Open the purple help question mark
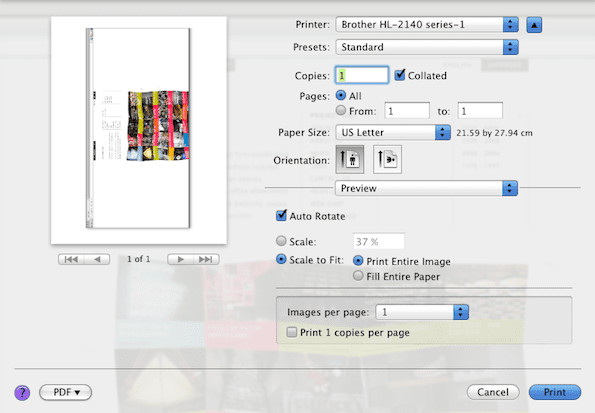This screenshot has width=595, height=413. click(x=22, y=393)
